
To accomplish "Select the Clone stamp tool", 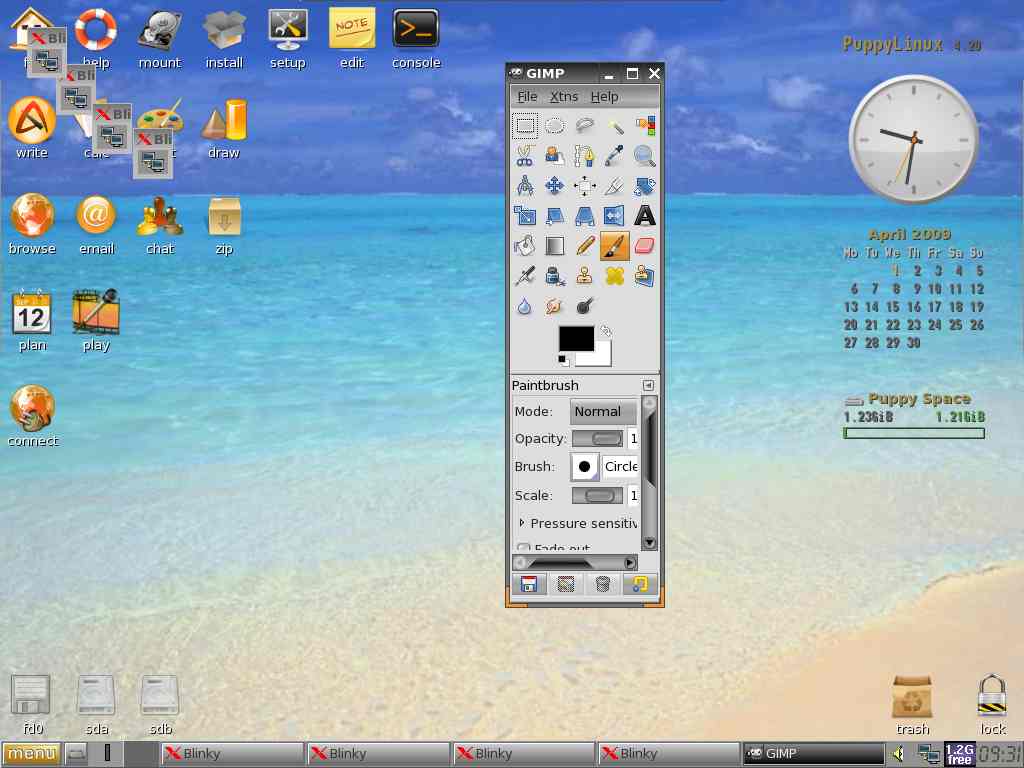I will 584,276.
